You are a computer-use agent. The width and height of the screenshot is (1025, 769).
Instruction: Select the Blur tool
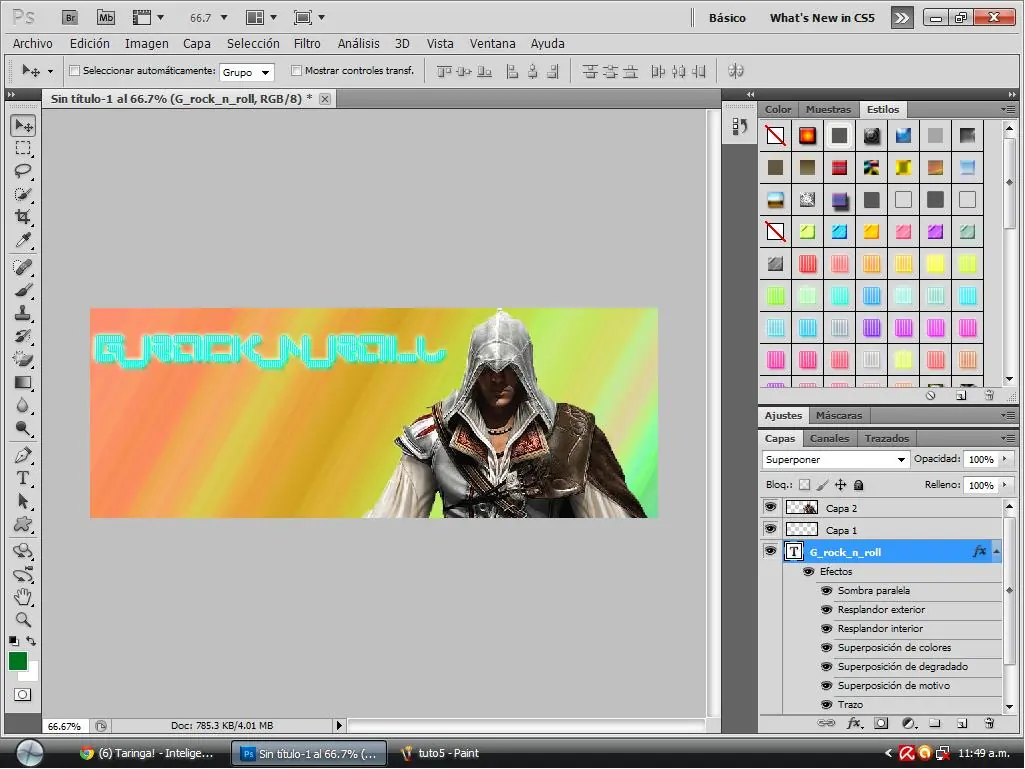pos(24,405)
